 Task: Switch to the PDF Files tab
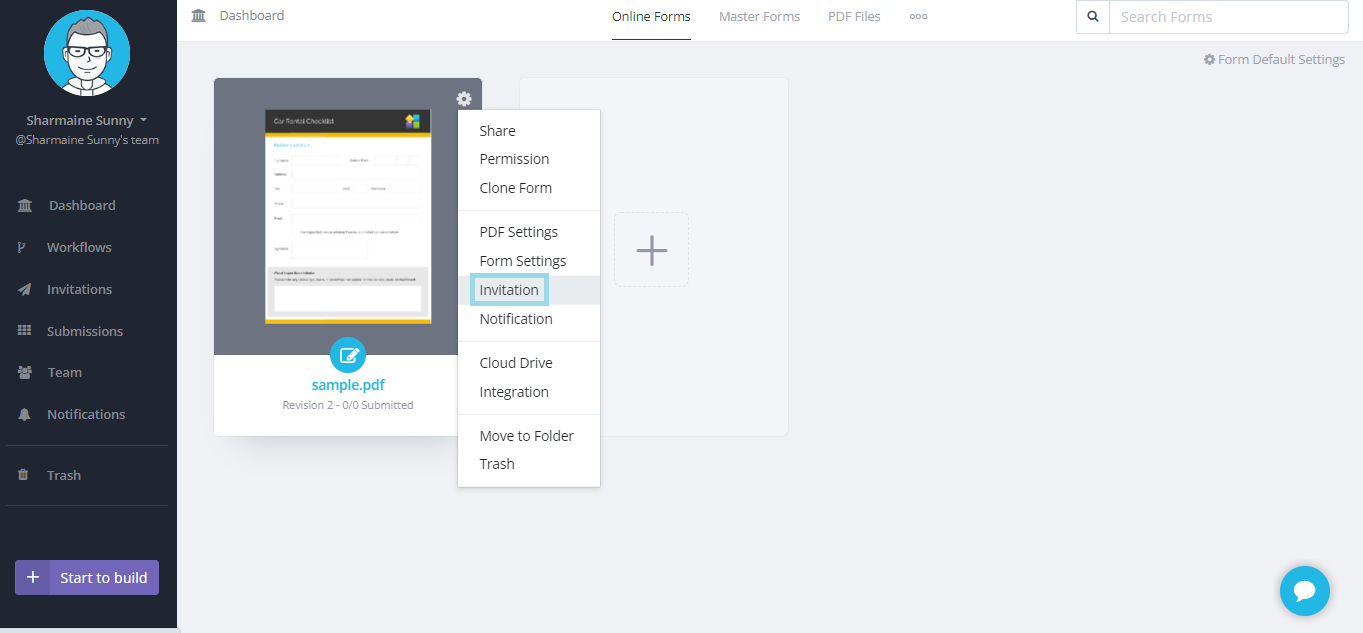854,17
